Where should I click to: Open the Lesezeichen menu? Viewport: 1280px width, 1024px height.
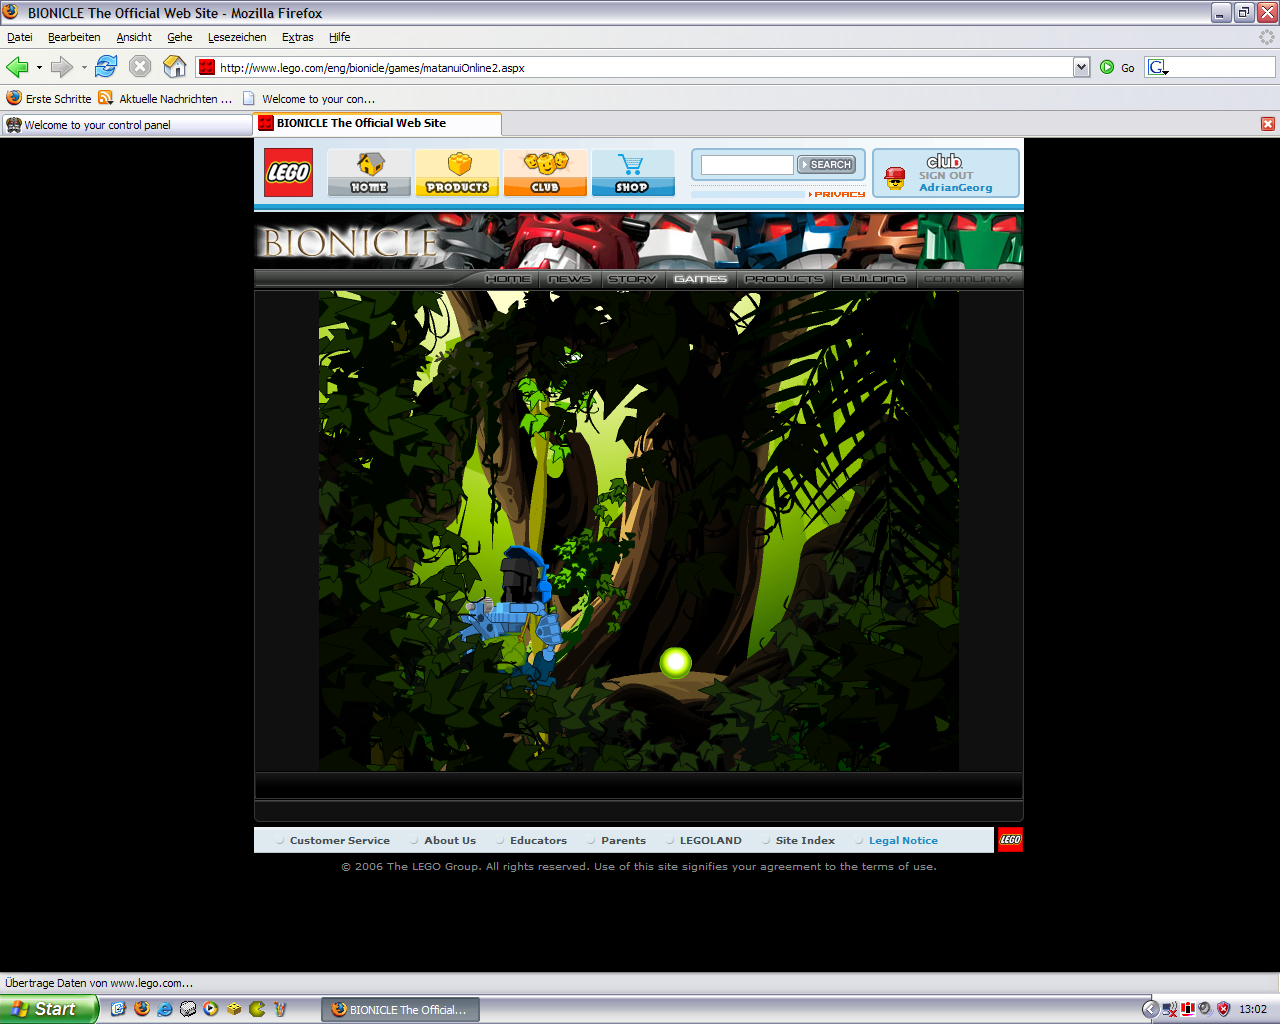pyautogui.click(x=237, y=37)
